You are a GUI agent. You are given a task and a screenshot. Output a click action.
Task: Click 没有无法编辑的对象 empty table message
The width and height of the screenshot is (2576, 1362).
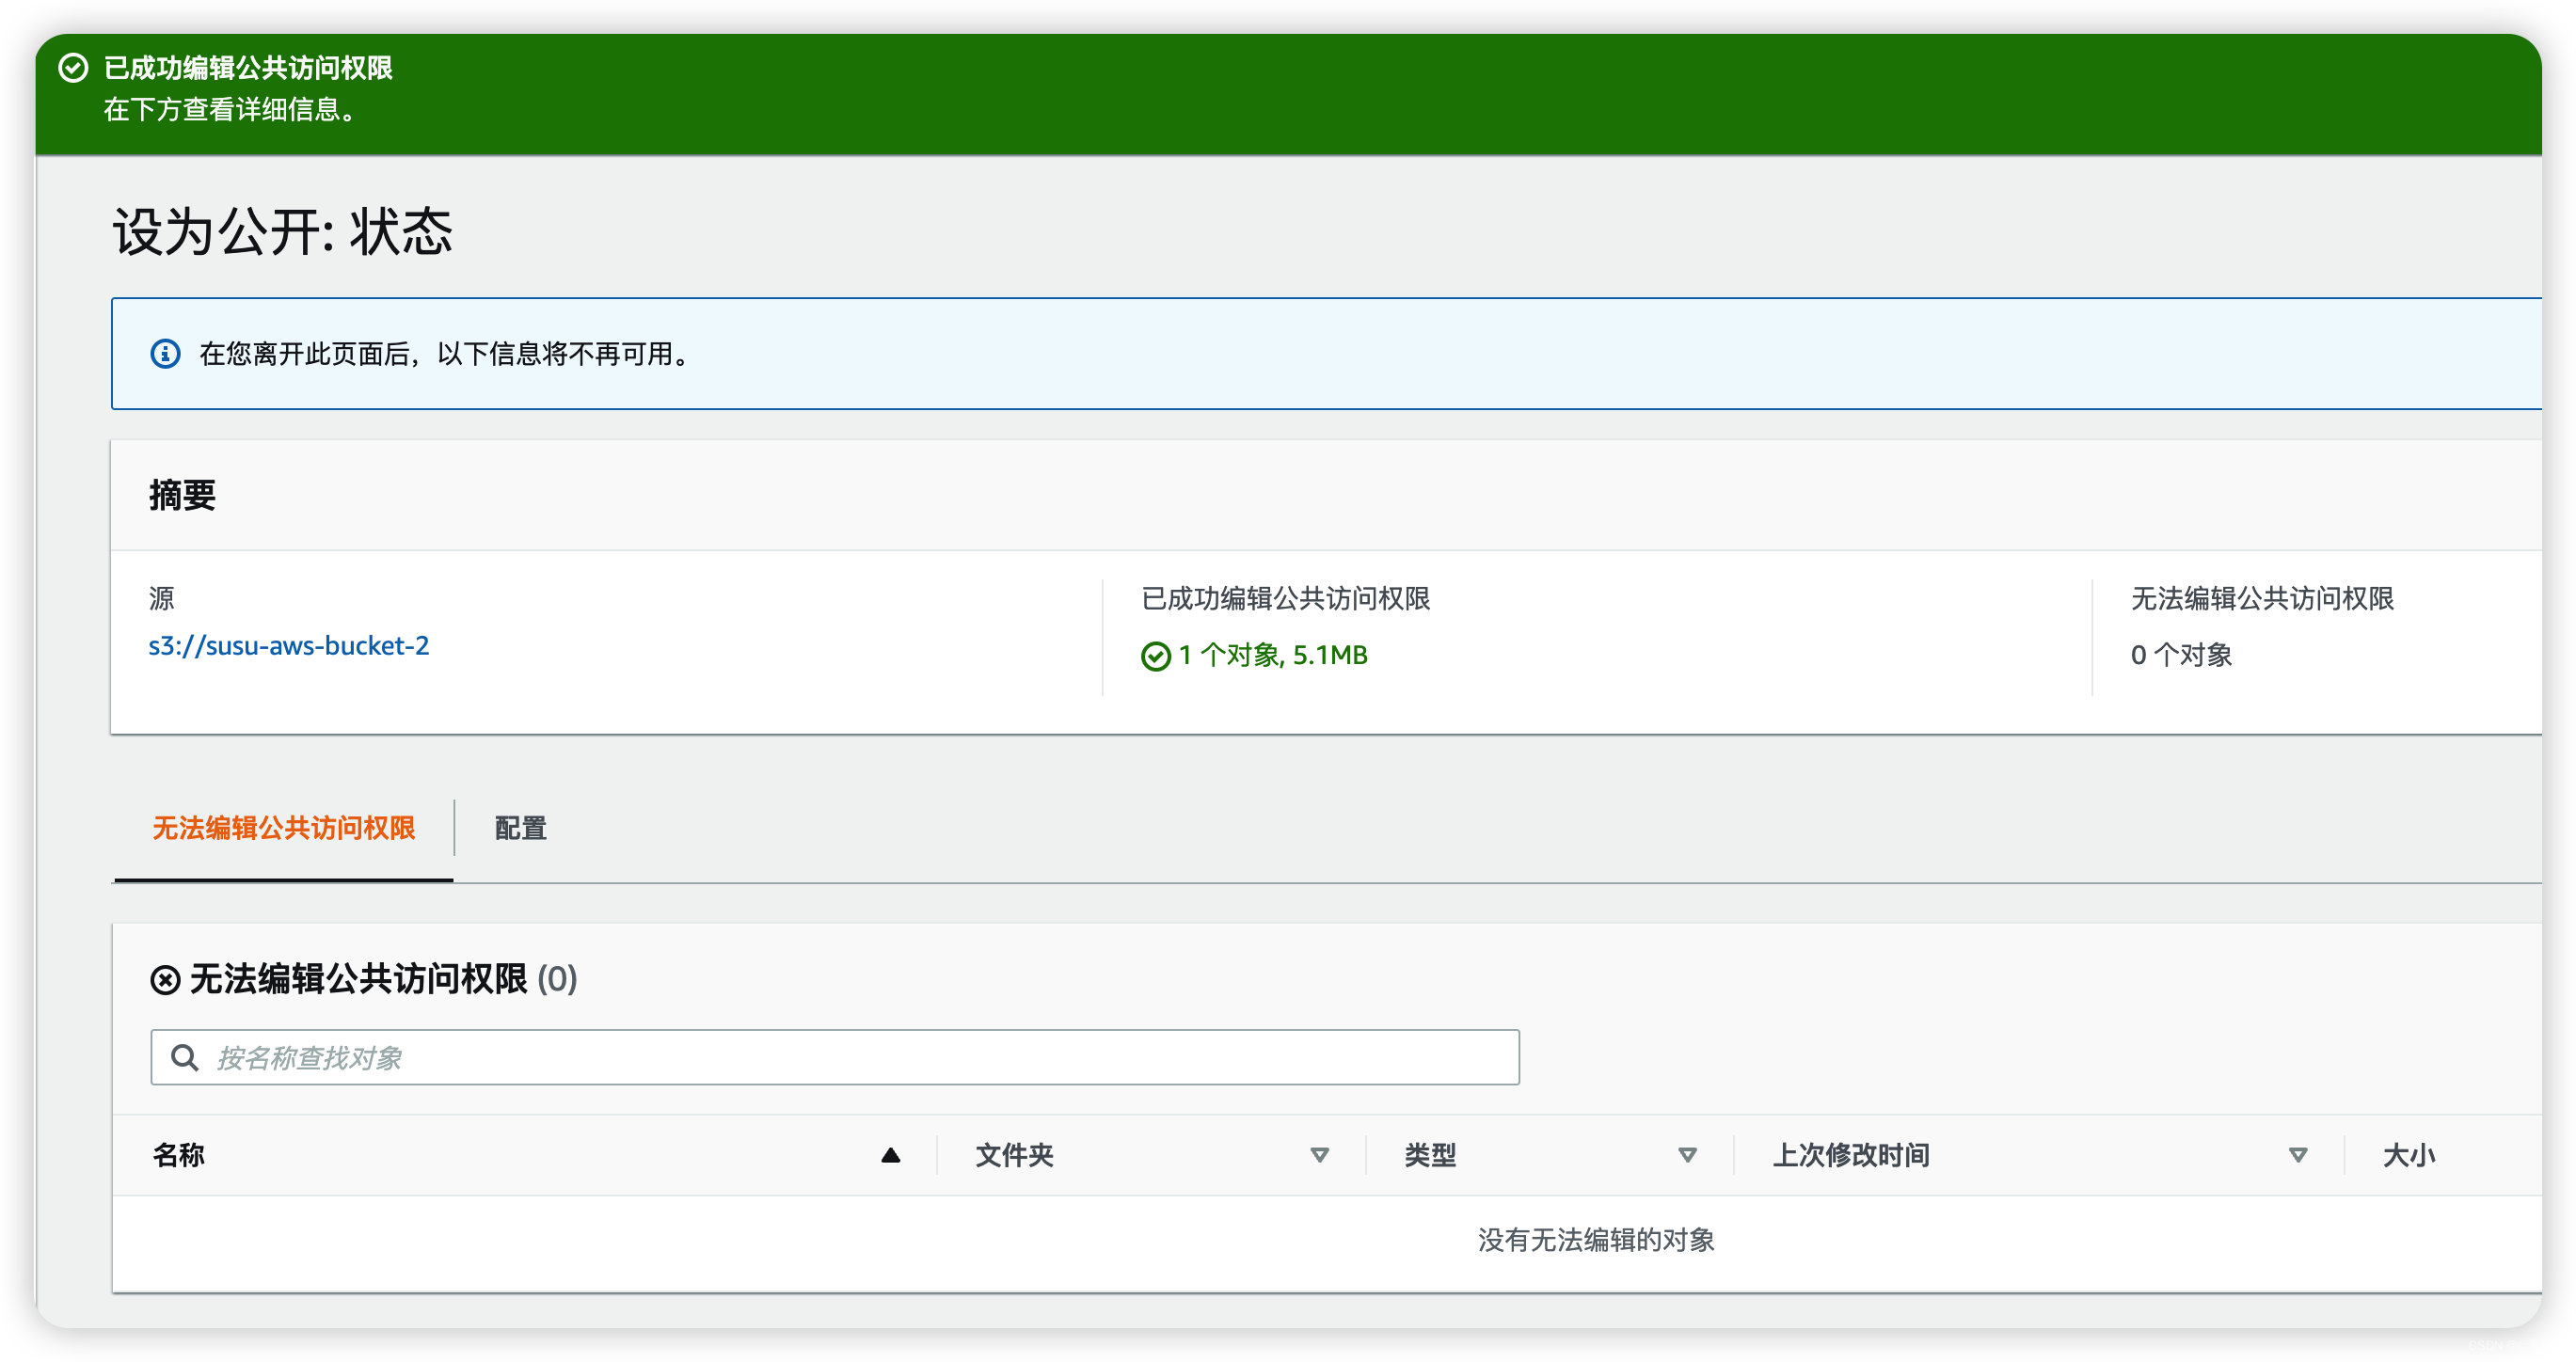1596,1241
